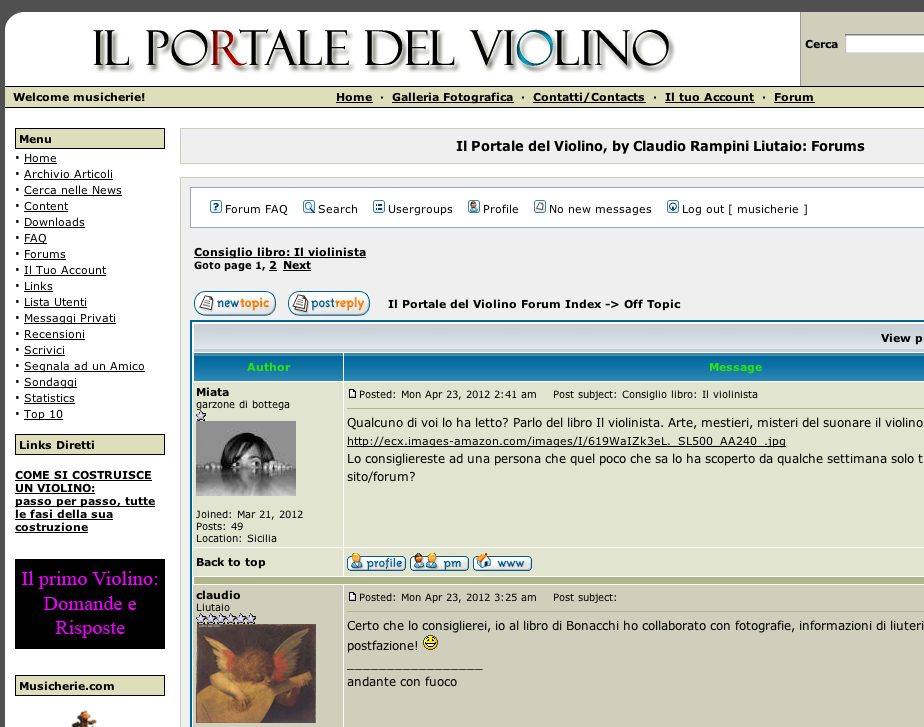924x727 pixels.
Task: Click the Log out icon
Action: pos(673,207)
